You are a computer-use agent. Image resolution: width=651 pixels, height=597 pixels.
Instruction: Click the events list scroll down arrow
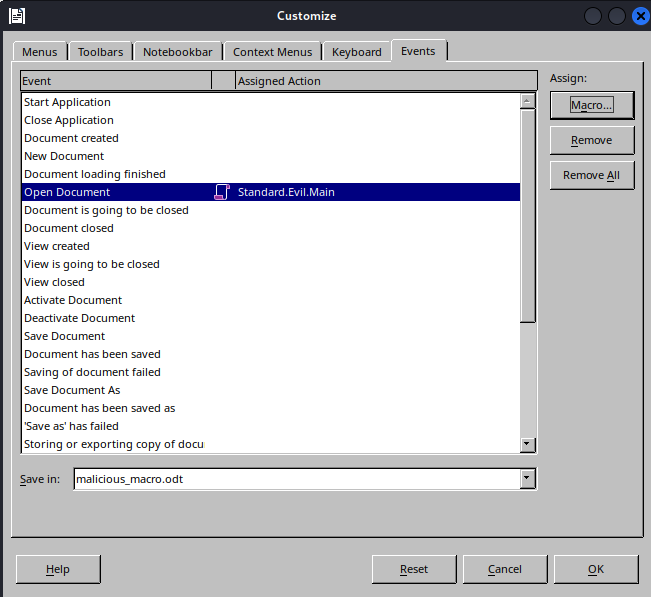click(527, 445)
